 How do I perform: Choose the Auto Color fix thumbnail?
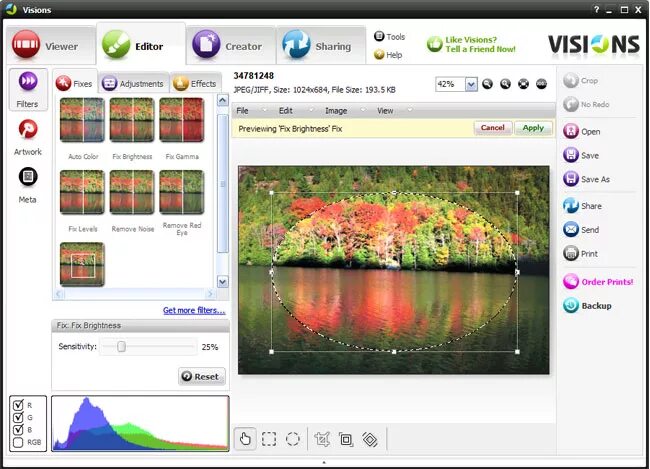[x=82, y=120]
